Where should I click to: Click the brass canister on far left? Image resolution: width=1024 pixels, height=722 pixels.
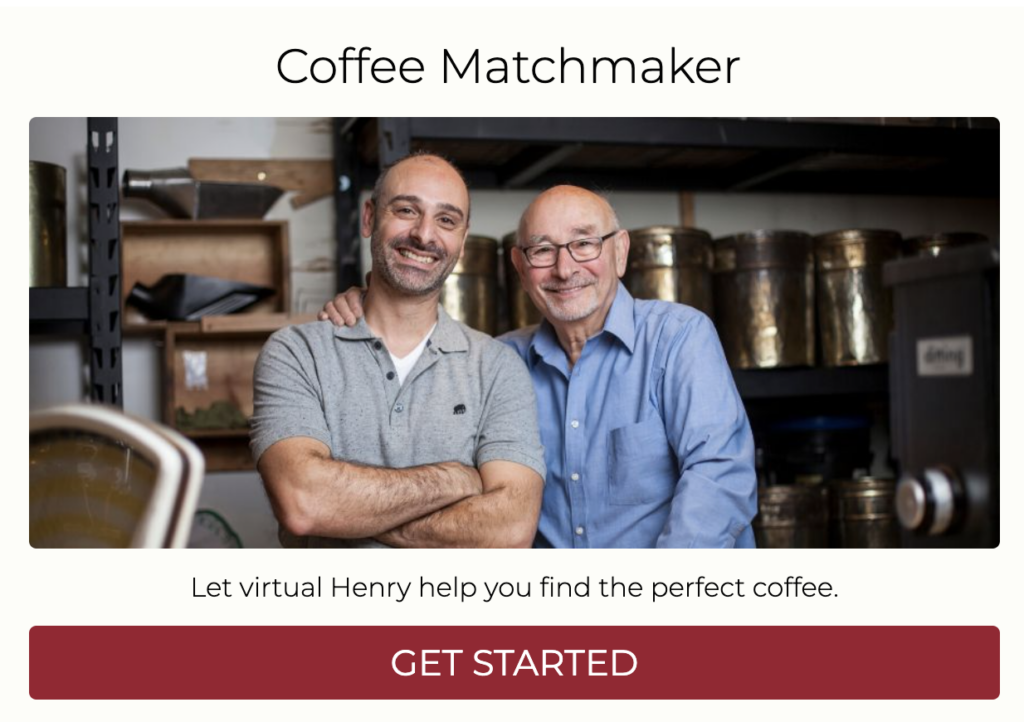(48, 224)
